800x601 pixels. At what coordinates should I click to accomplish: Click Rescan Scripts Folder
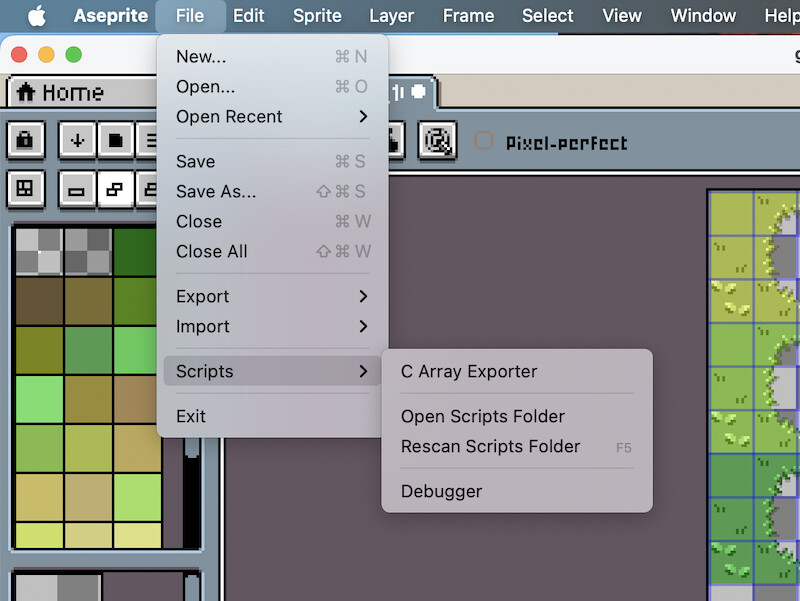490,447
